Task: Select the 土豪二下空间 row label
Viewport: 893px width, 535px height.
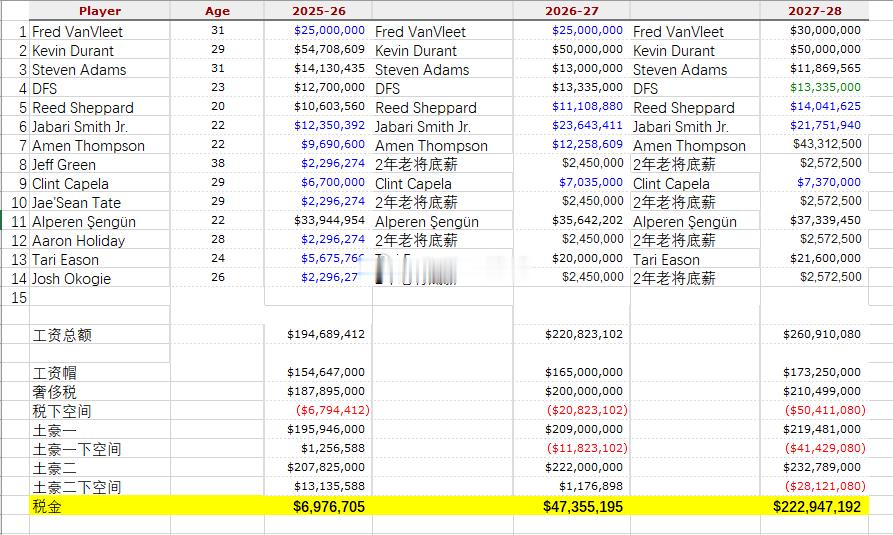Action: (x=77, y=487)
